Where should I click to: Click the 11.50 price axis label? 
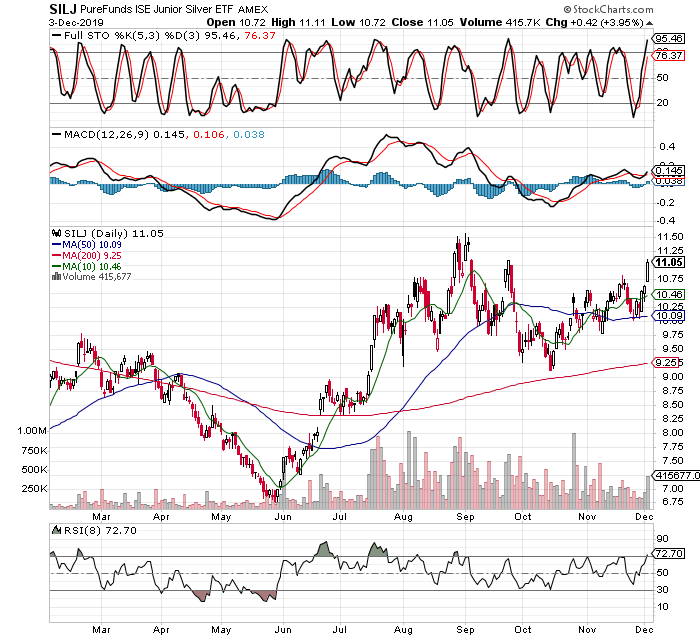(671, 237)
